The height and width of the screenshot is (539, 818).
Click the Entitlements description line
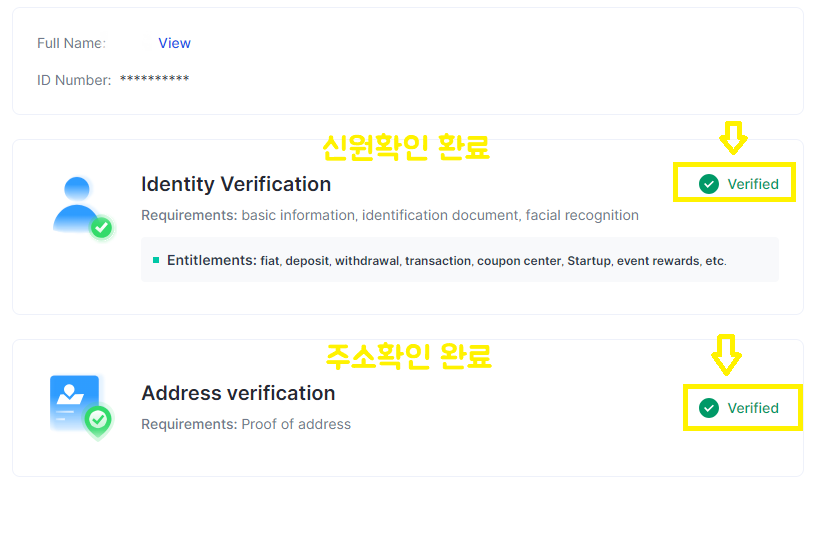(x=447, y=260)
